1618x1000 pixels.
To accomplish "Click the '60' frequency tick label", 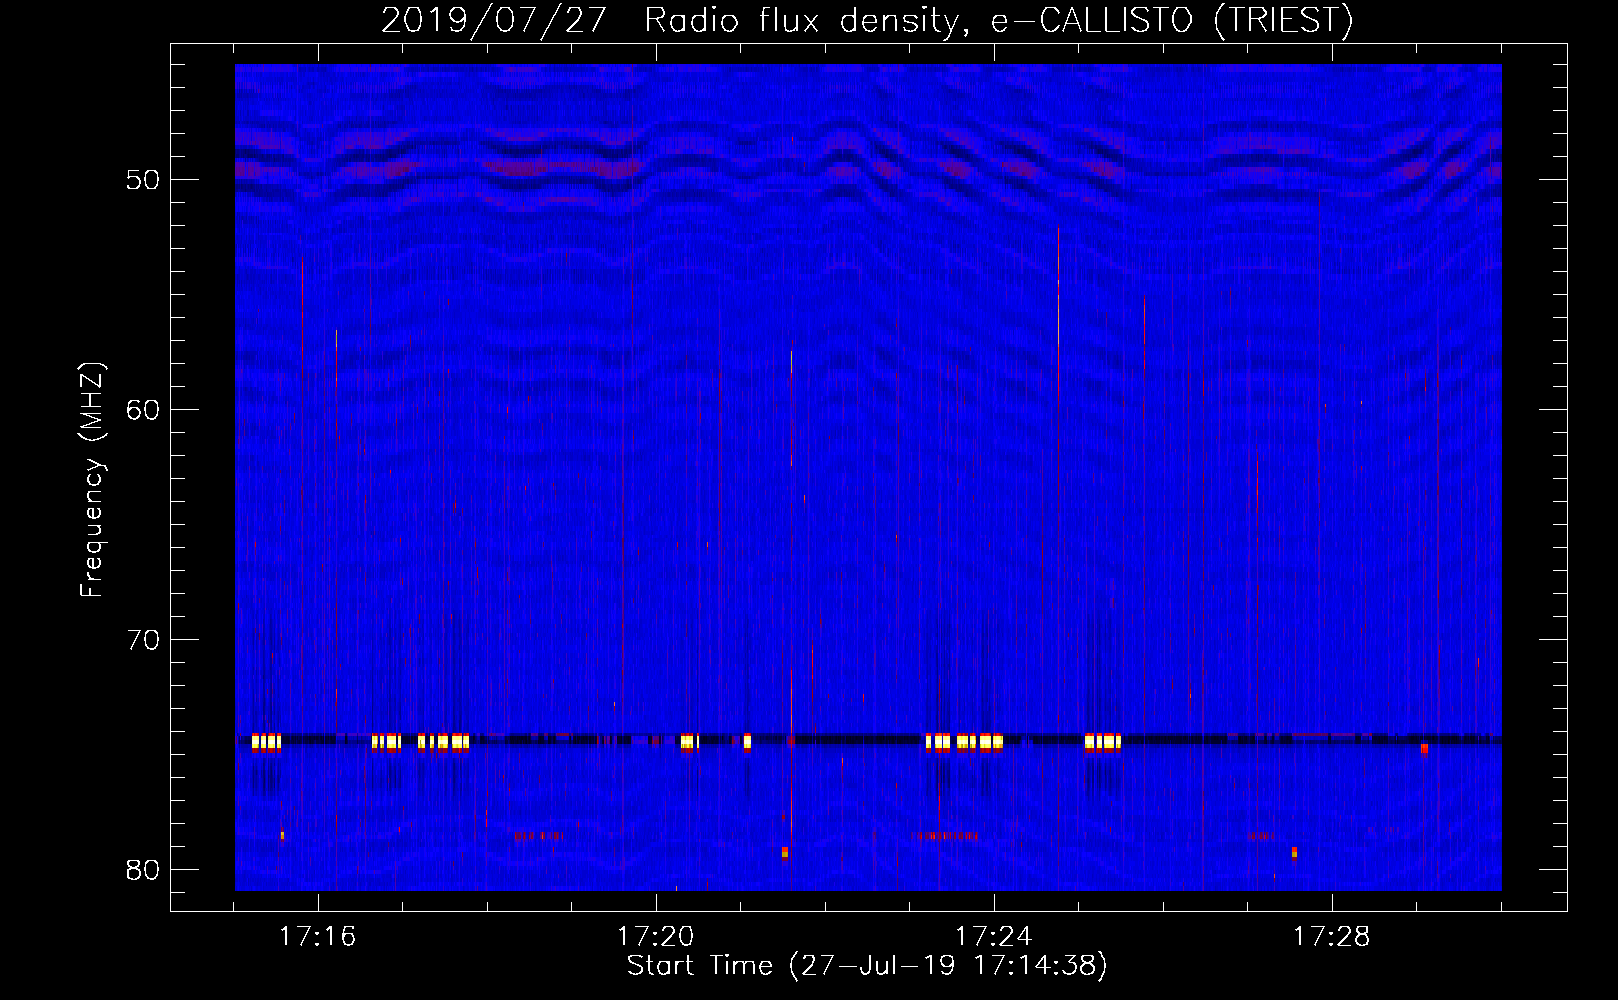I will click(143, 410).
